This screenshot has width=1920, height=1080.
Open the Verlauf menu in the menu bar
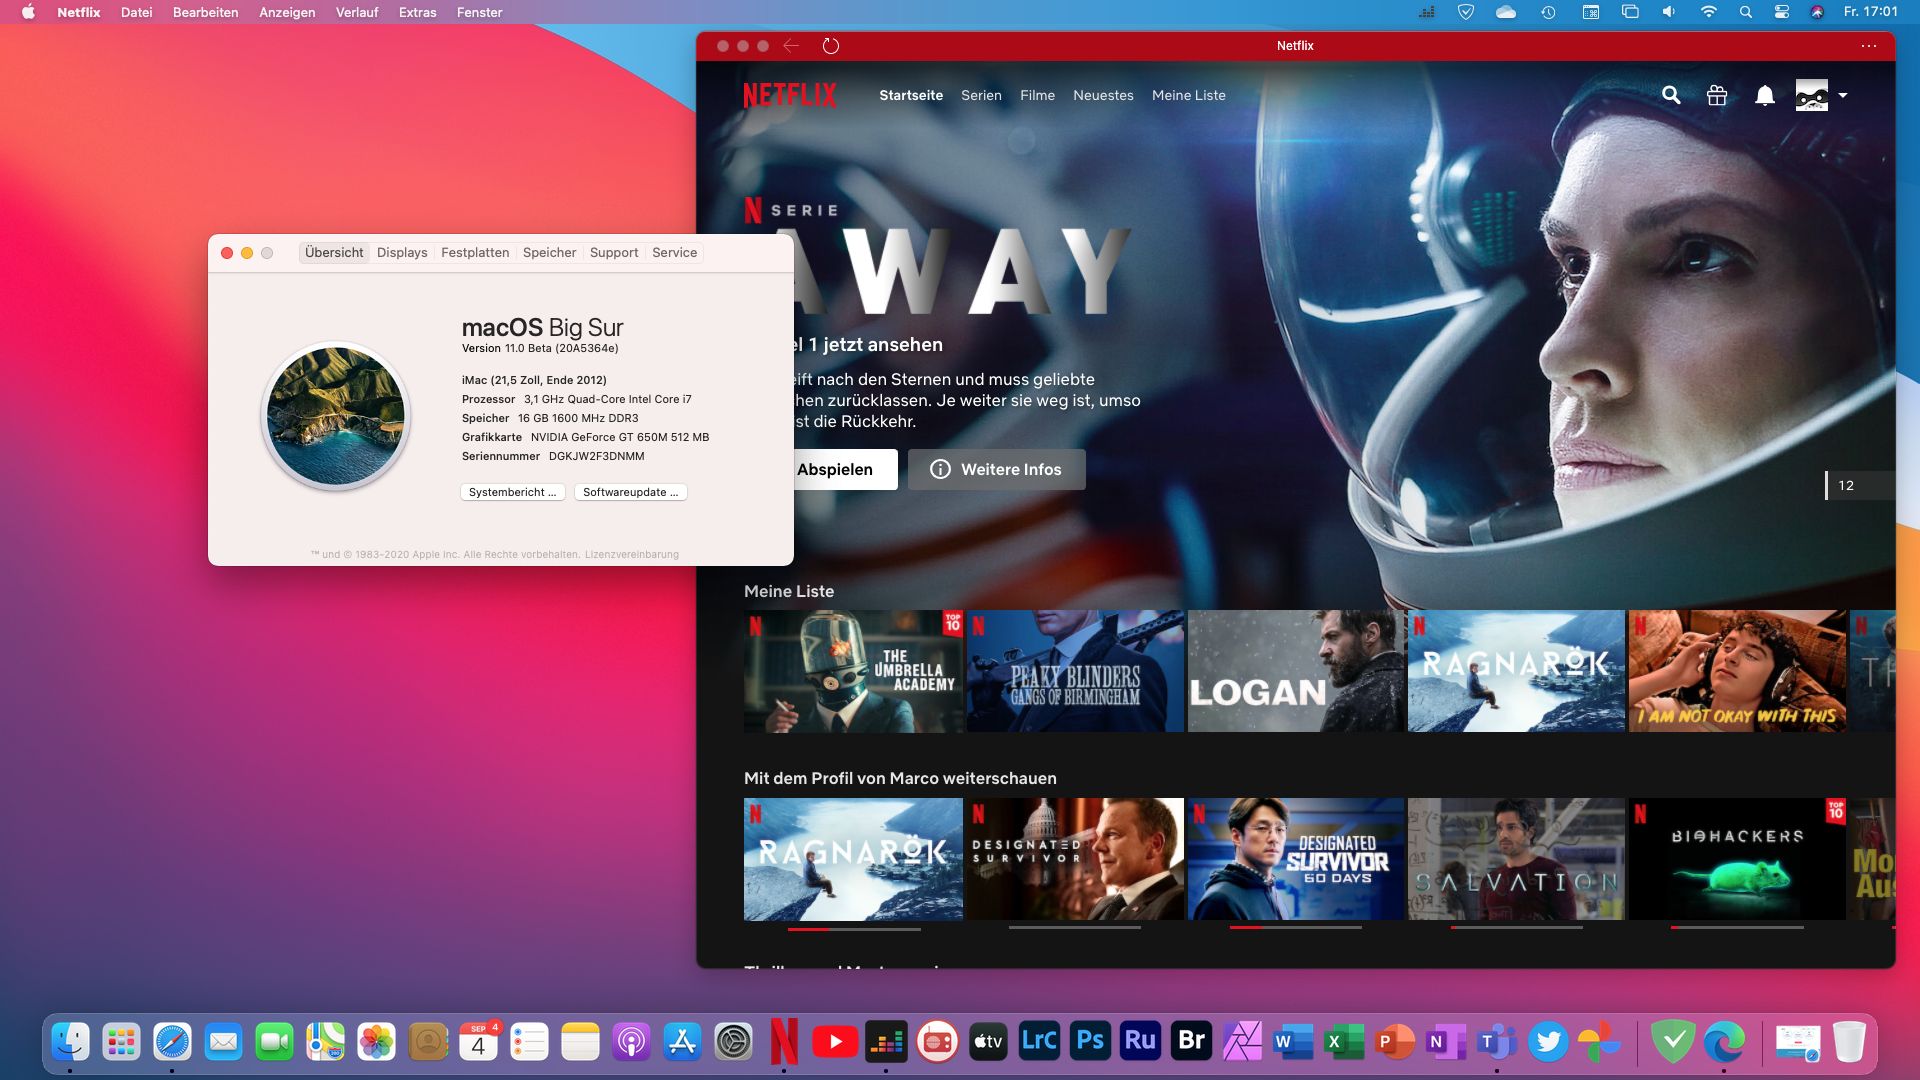coord(356,12)
